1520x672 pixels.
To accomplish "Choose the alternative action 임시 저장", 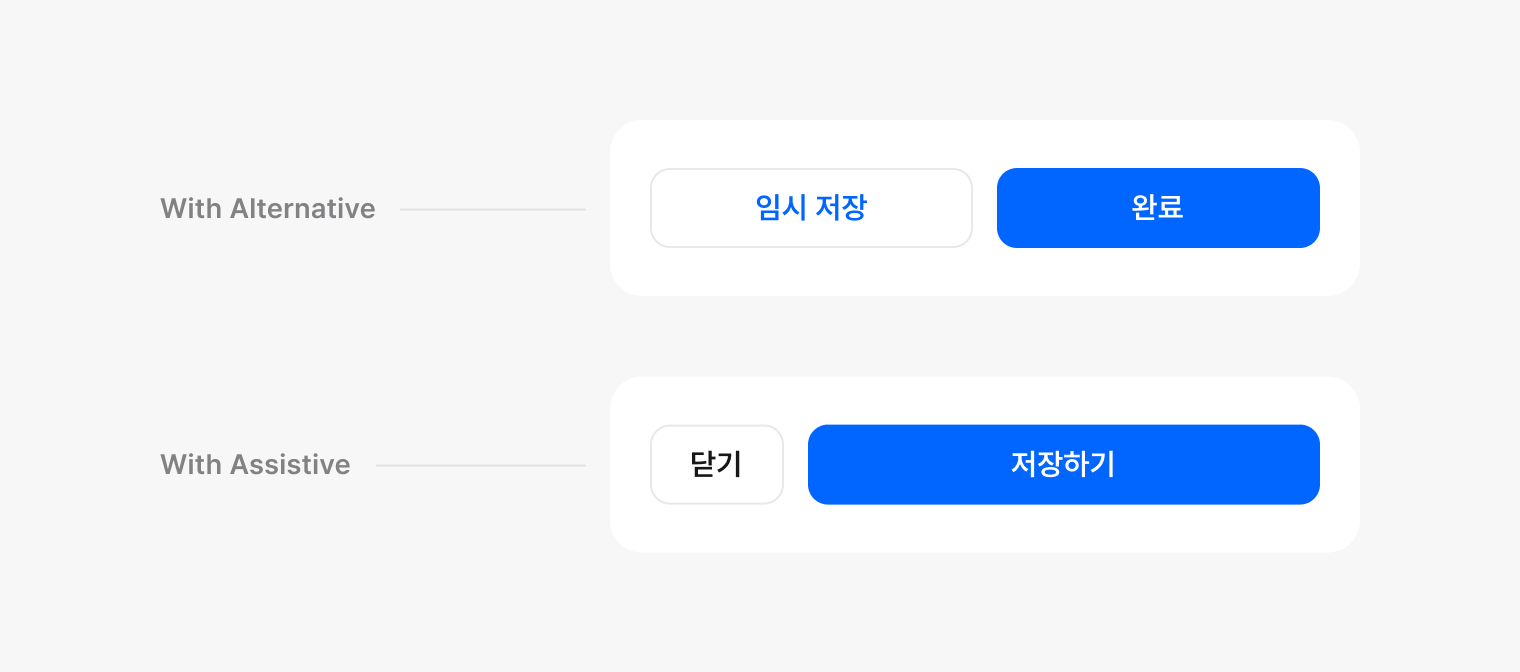I will 811,208.
